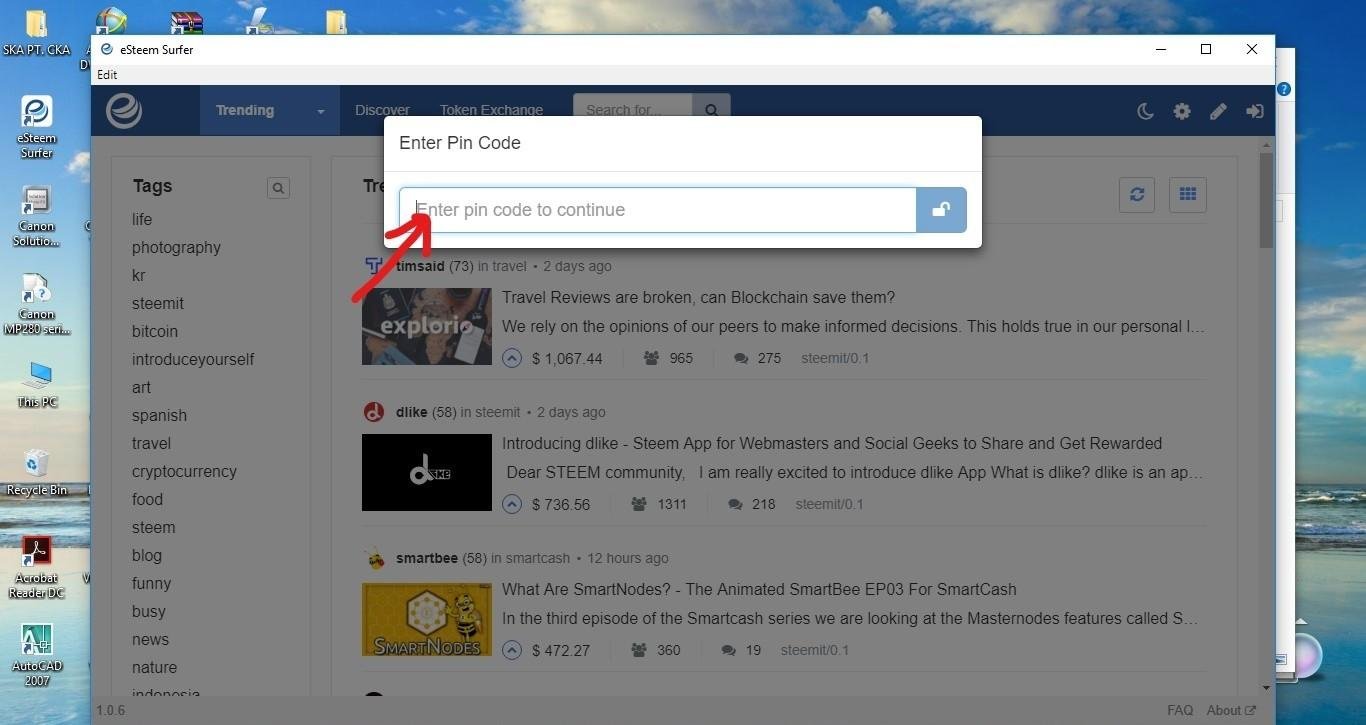The height and width of the screenshot is (725, 1366).
Task: Click dlike's avatar icon
Action: (374, 412)
